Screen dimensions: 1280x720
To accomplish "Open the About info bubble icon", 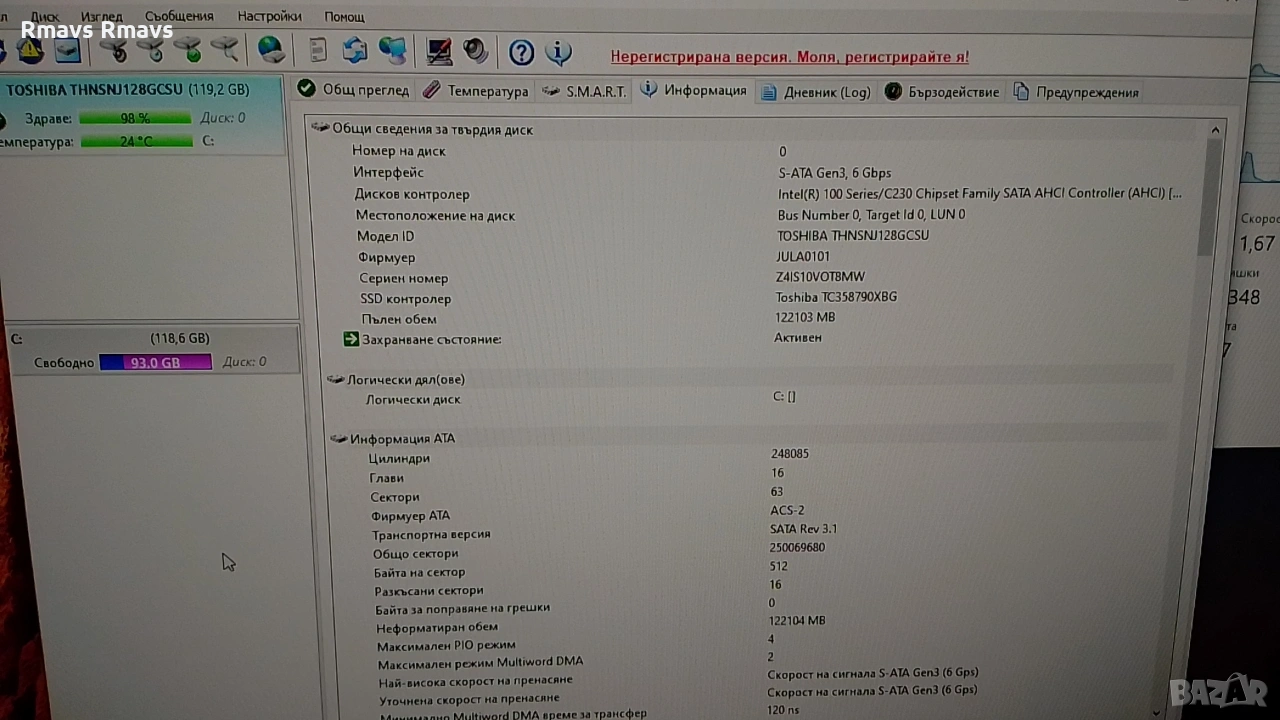I will (558, 52).
